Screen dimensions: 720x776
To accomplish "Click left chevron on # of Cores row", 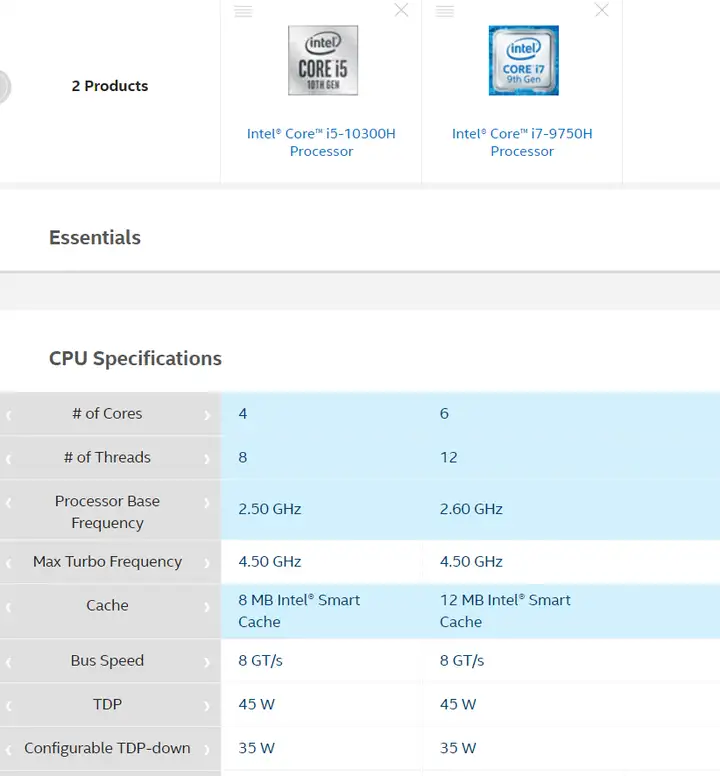I will point(8,415).
